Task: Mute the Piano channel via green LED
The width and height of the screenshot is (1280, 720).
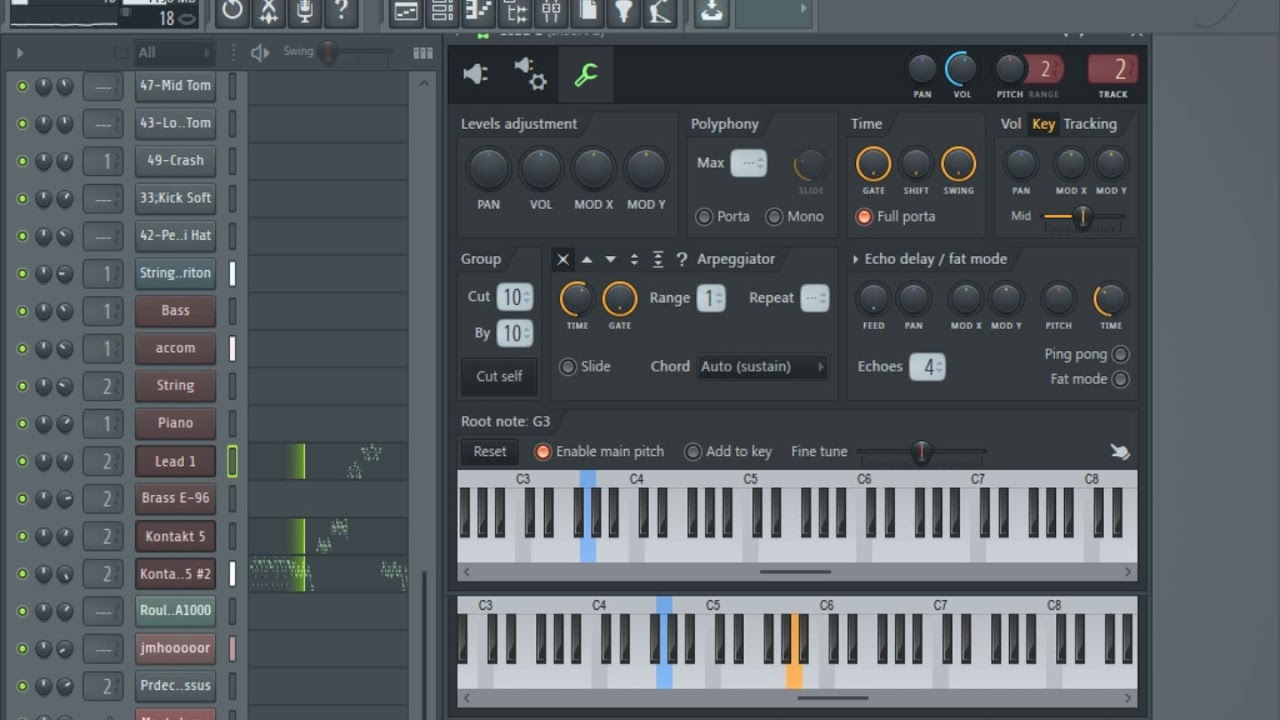Action: tap(22, 424)
